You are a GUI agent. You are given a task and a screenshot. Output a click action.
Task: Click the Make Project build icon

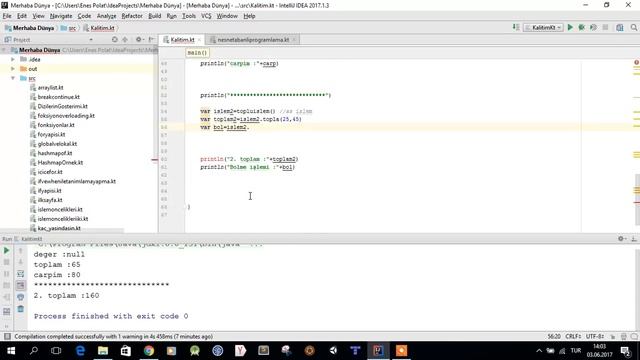pos(516,27)
